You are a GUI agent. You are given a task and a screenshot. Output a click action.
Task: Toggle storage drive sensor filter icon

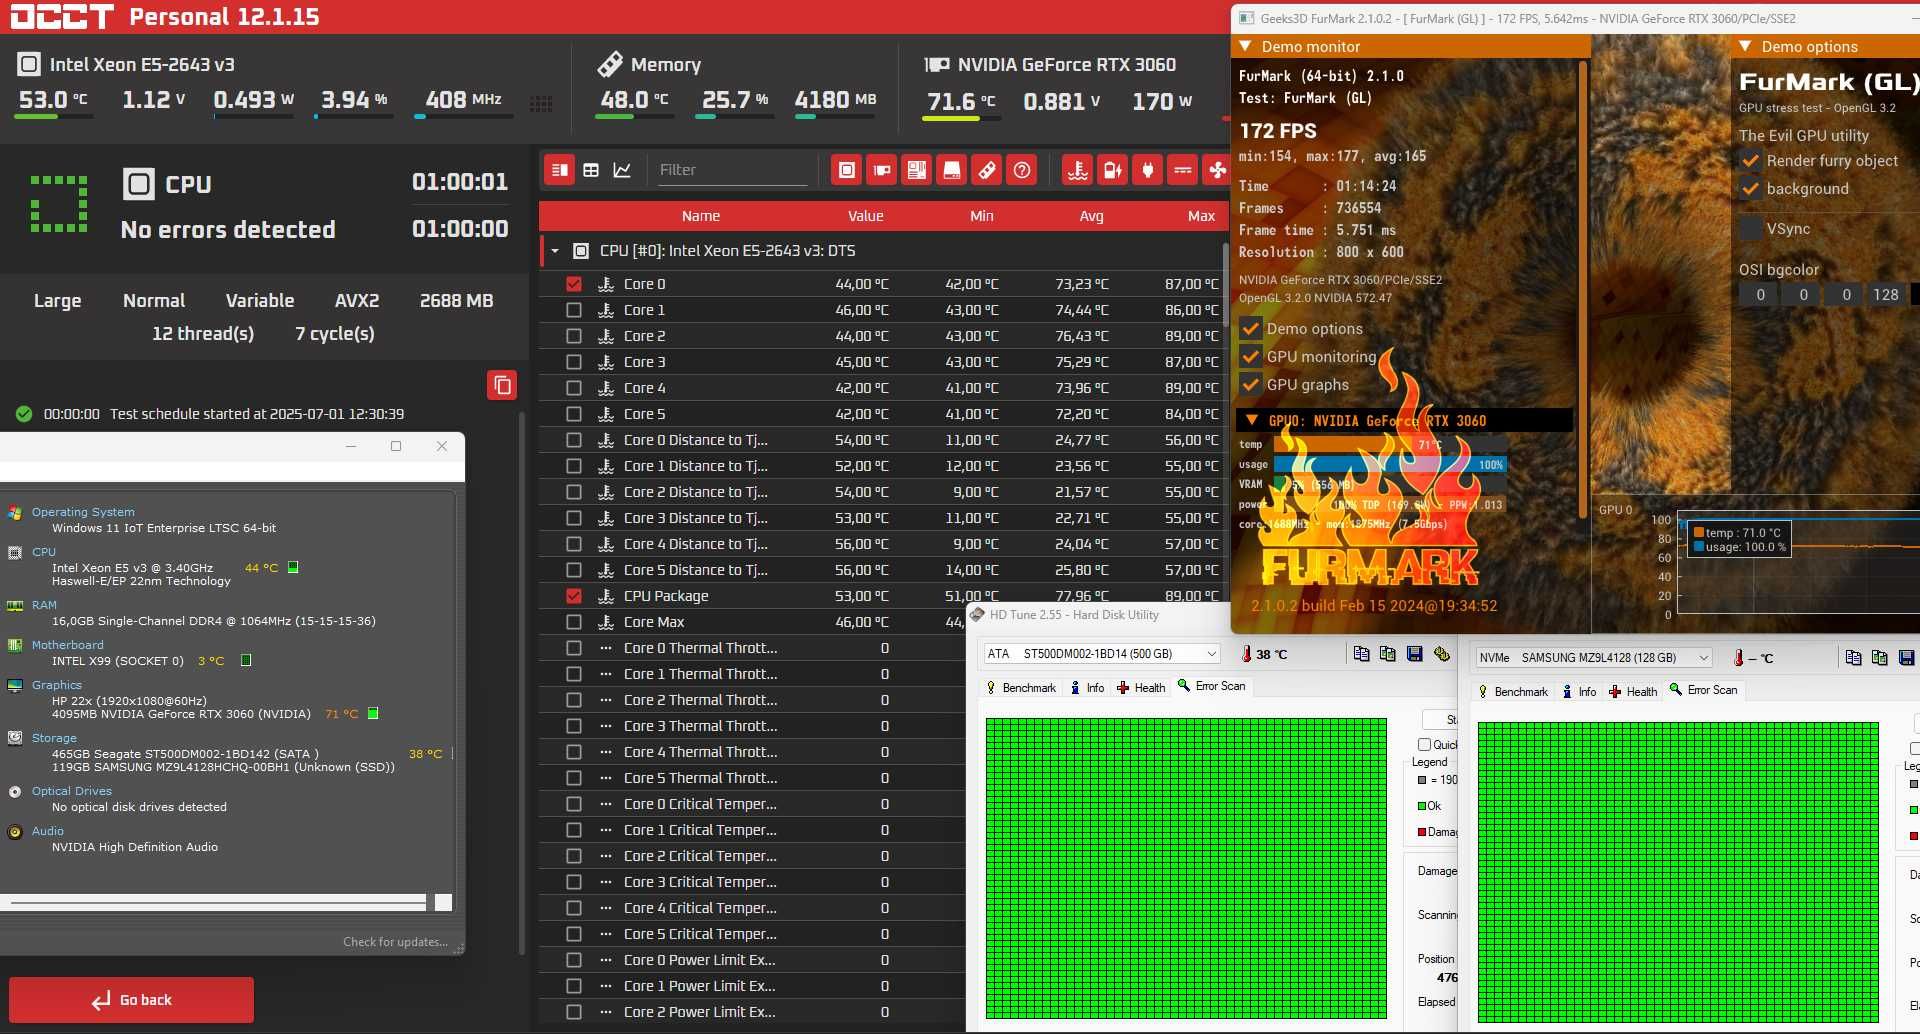(952, 170)
